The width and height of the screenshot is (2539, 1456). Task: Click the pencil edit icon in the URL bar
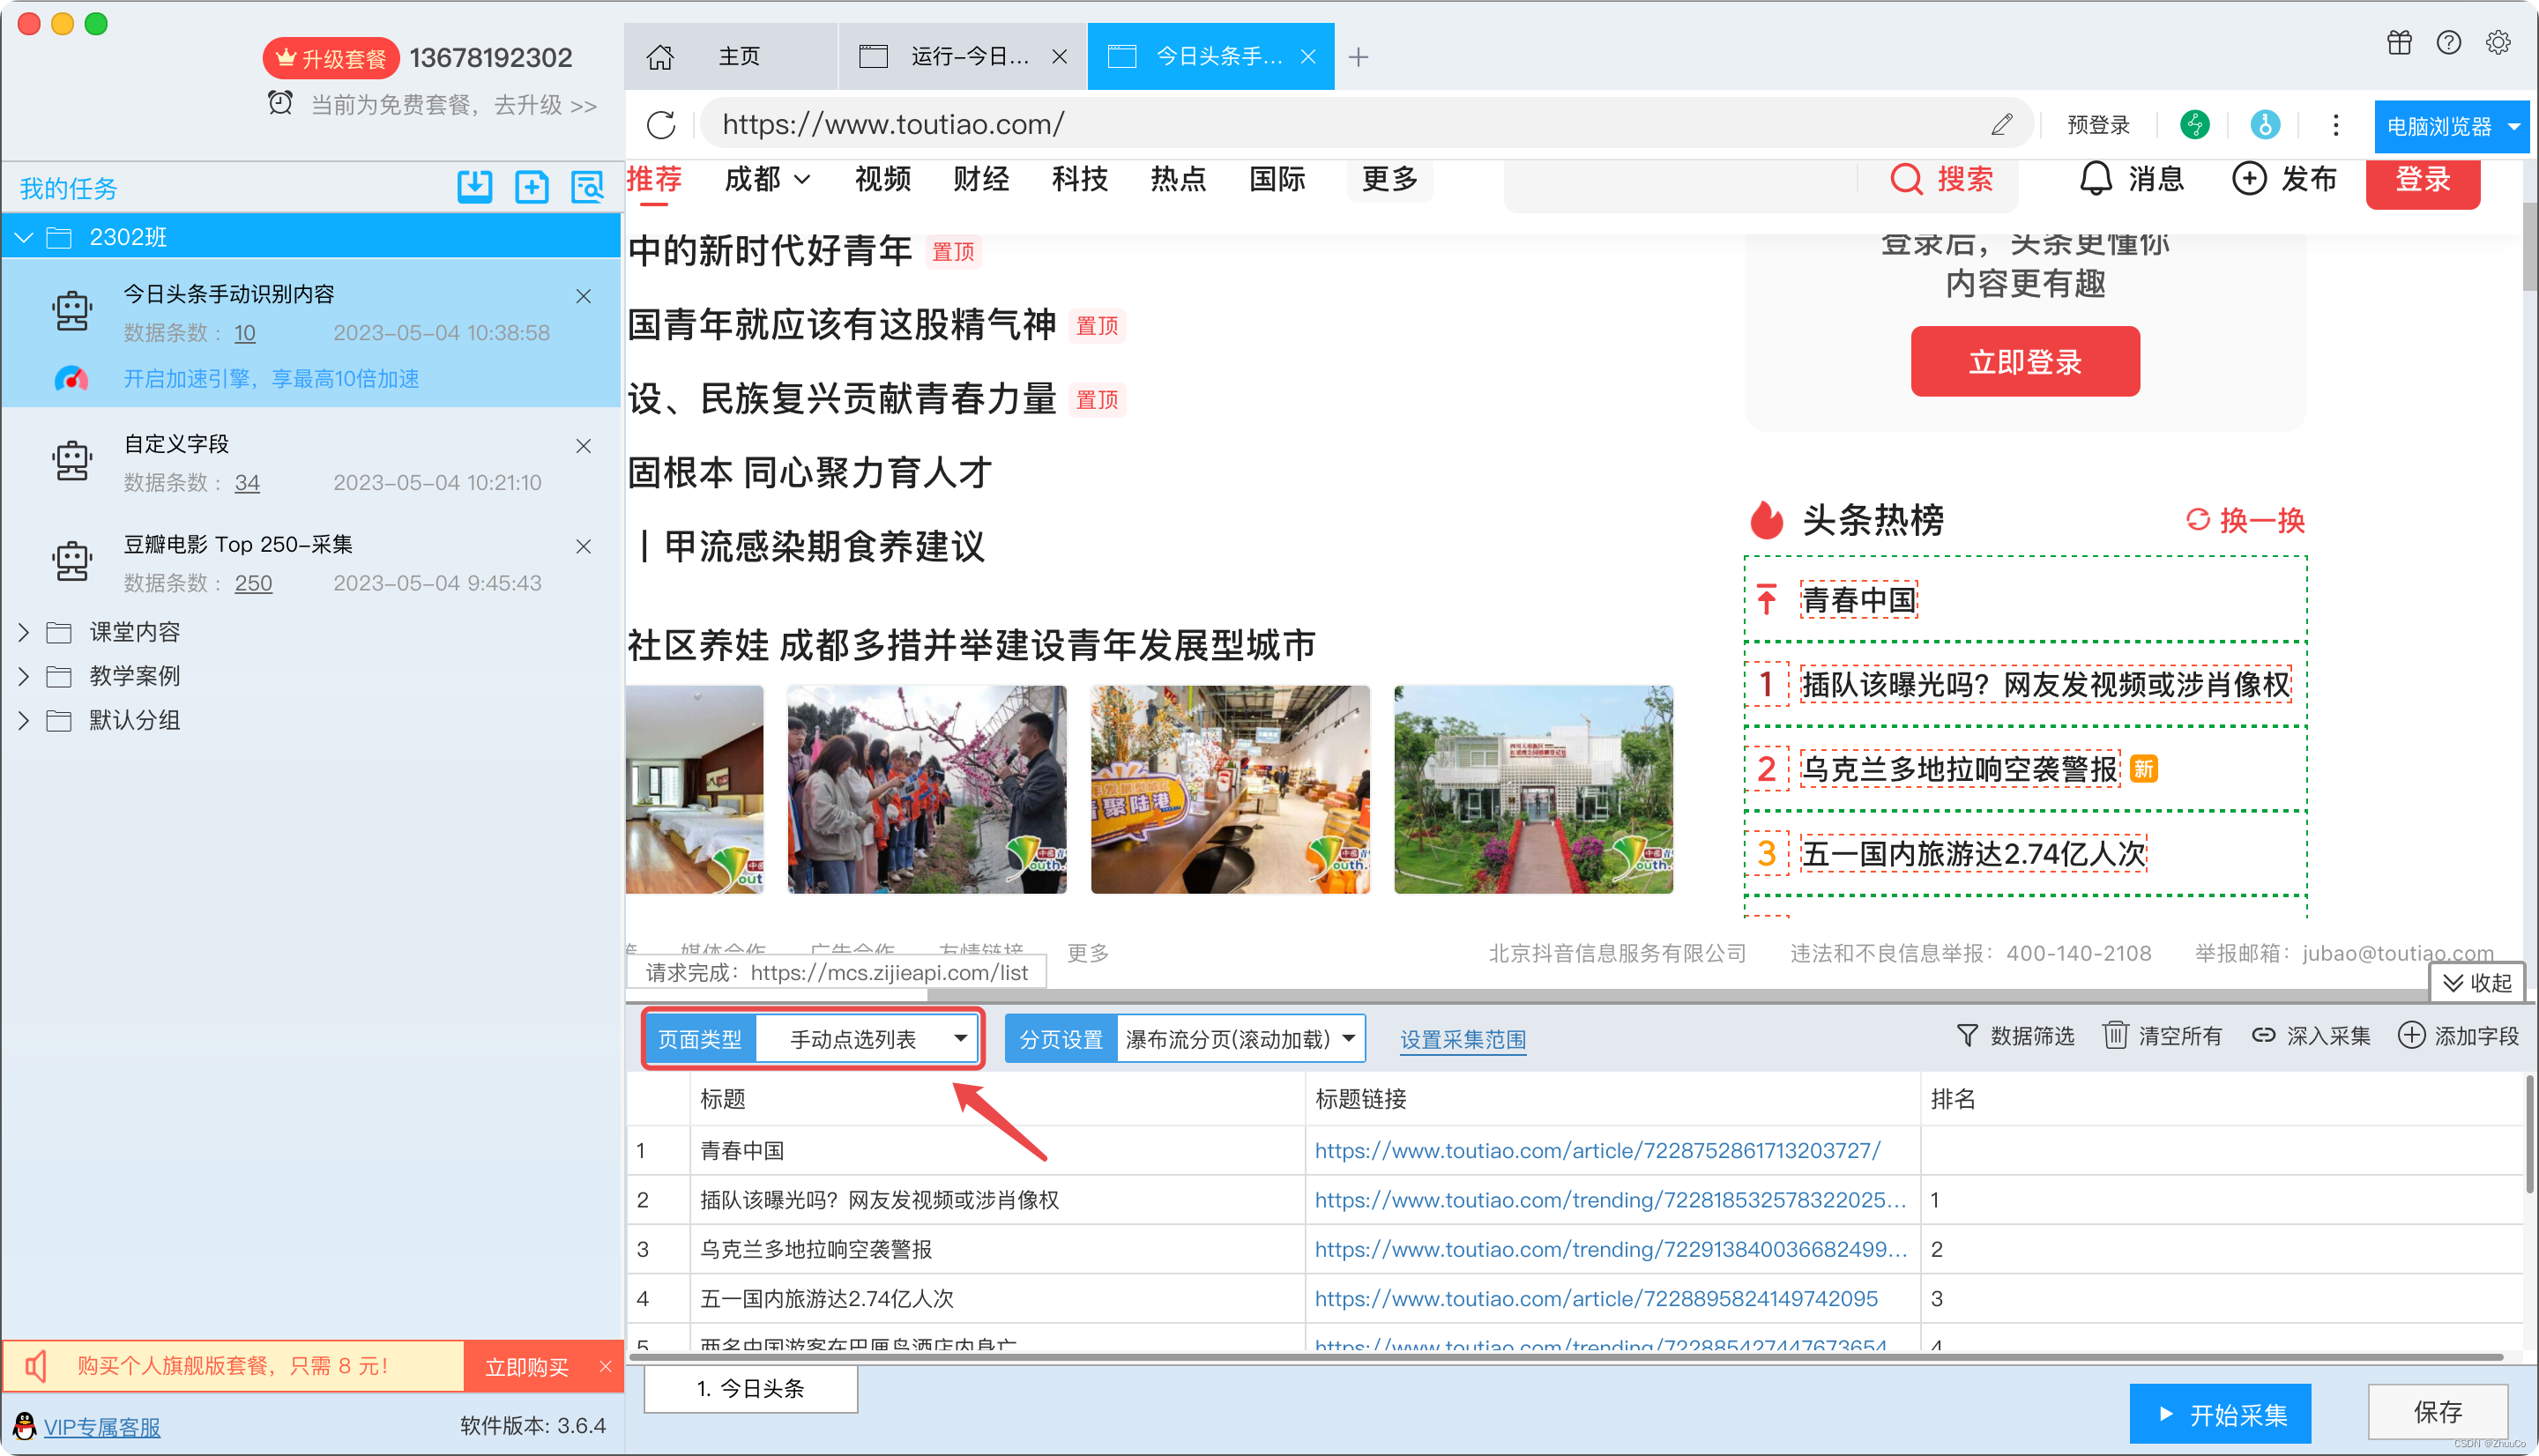(2001, 124)
